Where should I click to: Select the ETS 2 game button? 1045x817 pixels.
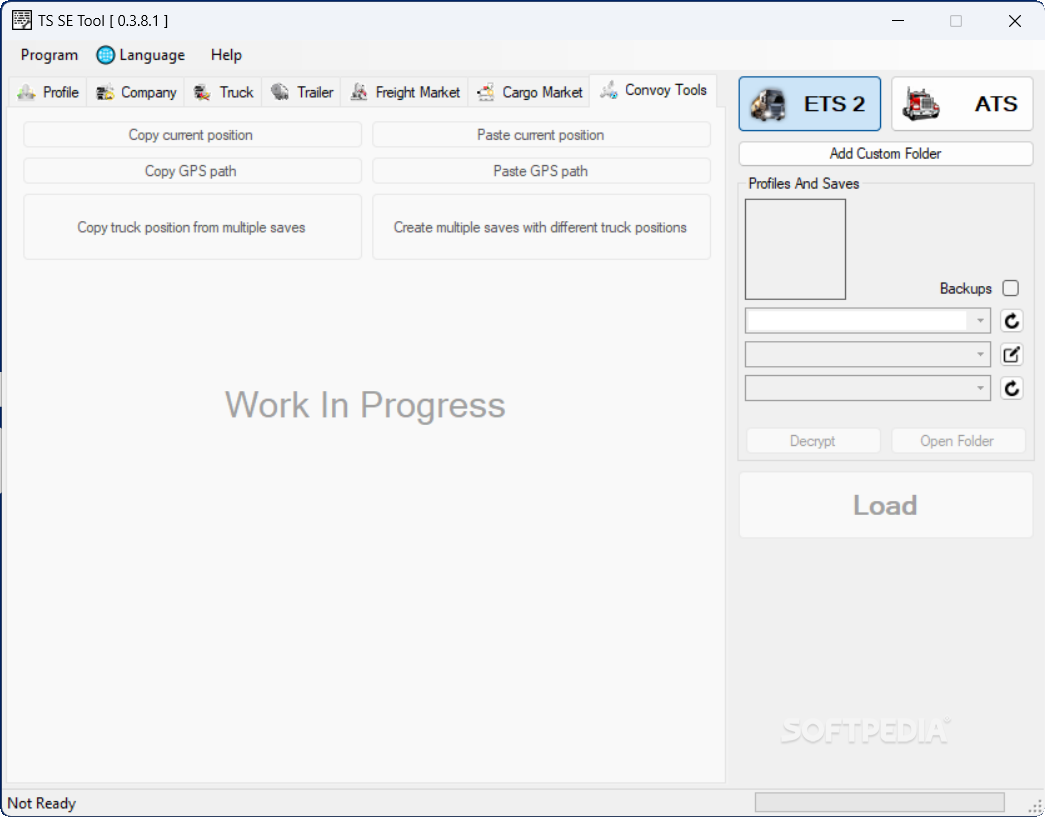click(809, 103)
